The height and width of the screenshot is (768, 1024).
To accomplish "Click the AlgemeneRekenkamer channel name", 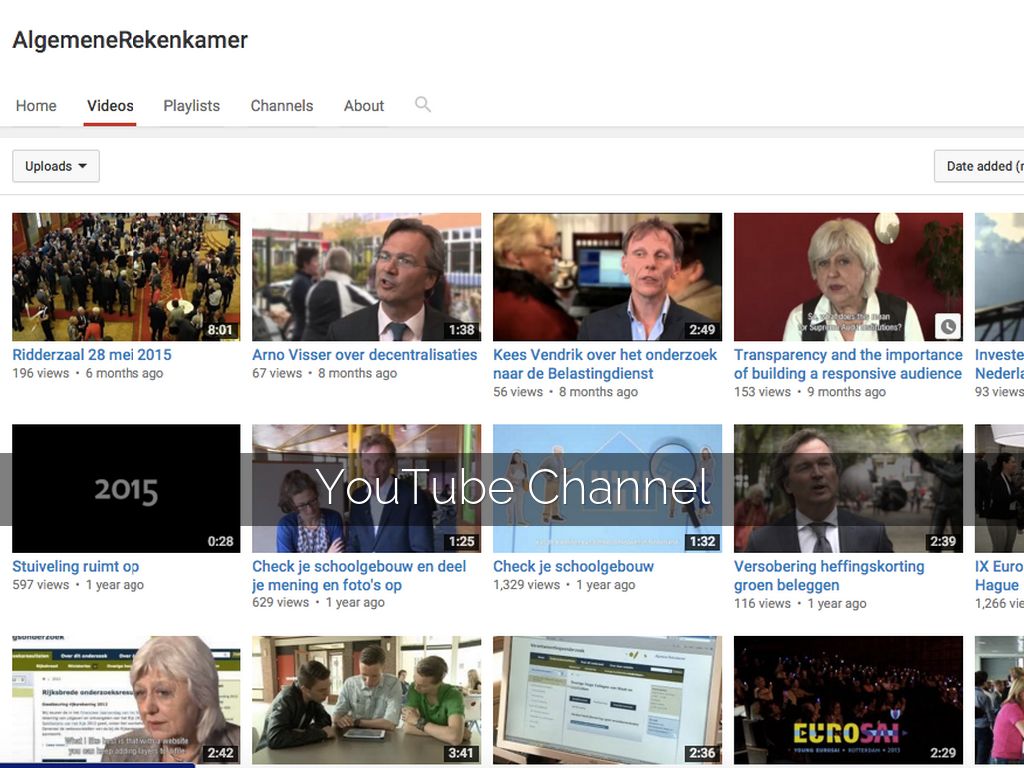I will 130,41.
